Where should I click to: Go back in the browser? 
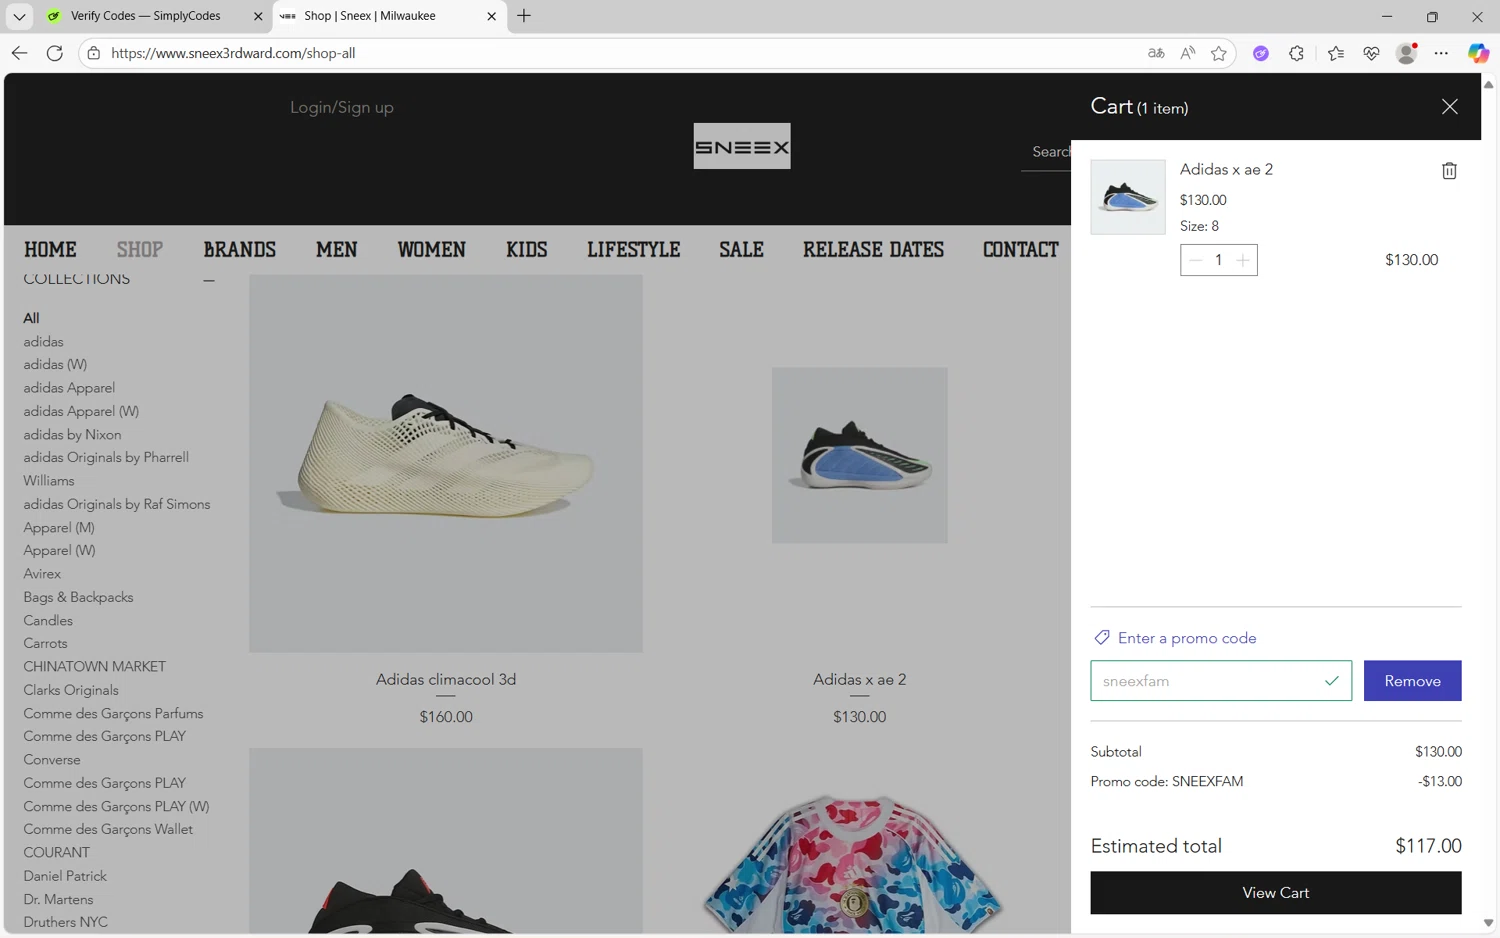(19, 53)
